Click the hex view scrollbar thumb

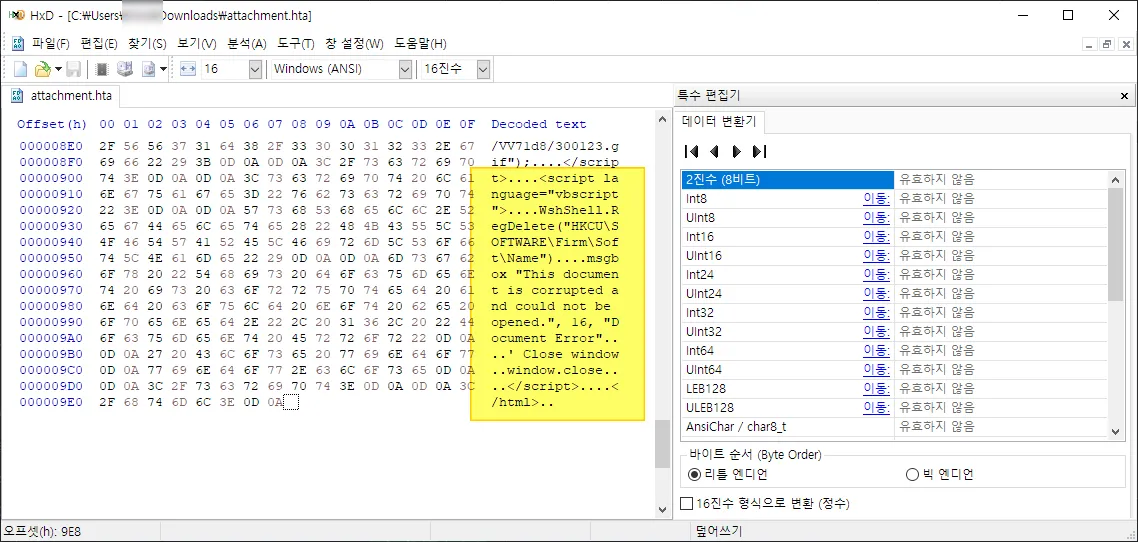pos(662,443)
